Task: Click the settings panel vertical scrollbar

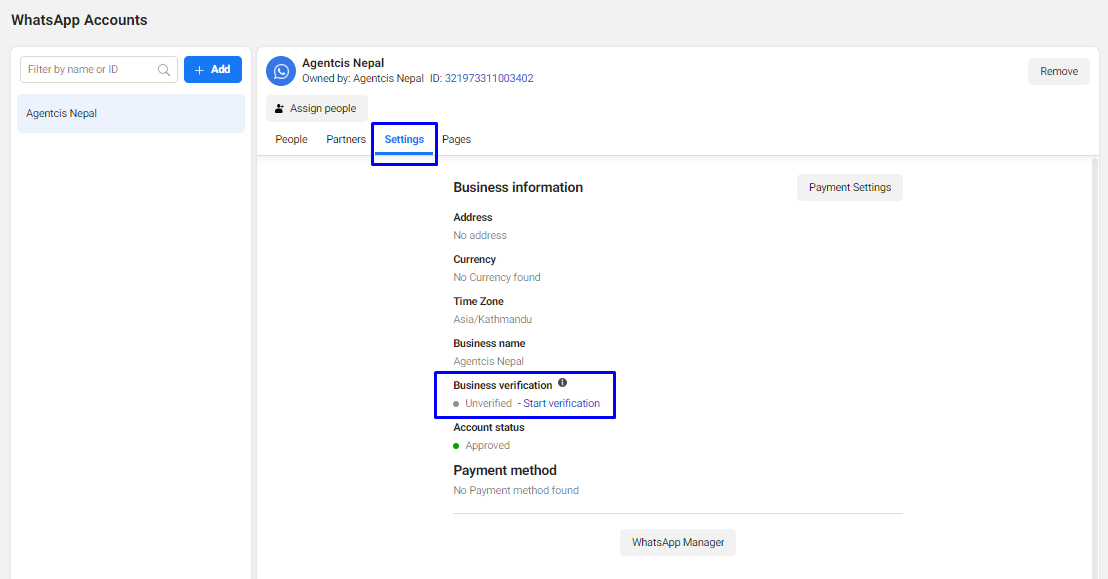Action: [1095, 368]
